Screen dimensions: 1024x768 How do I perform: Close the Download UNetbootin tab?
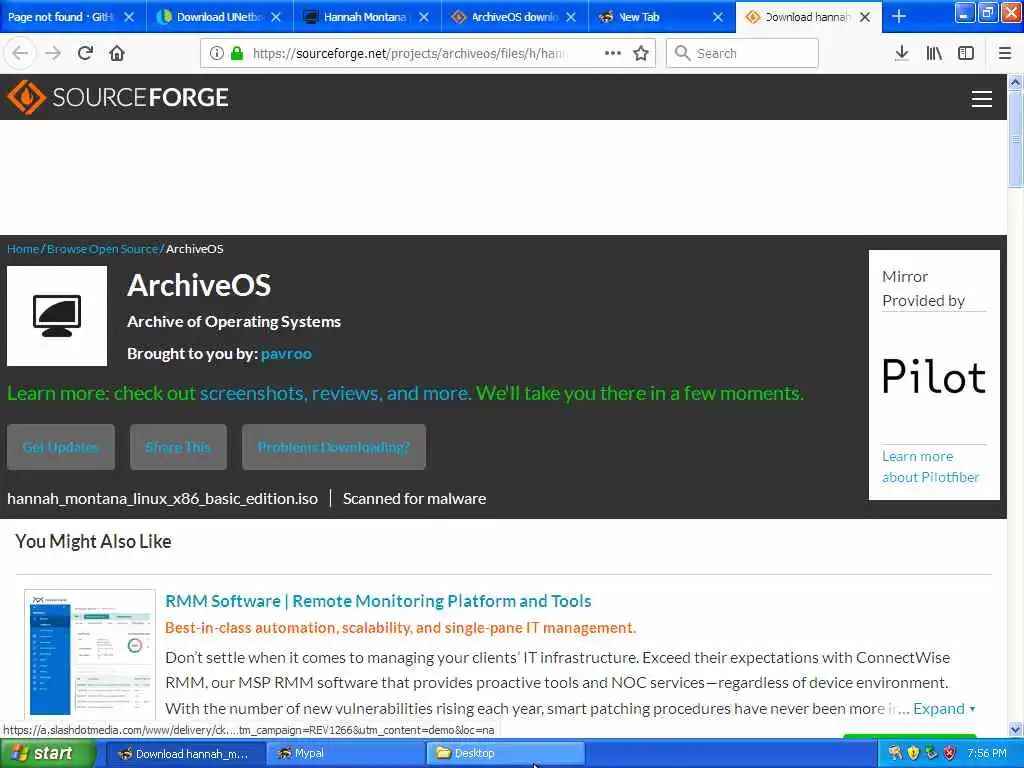pos(276,17)
